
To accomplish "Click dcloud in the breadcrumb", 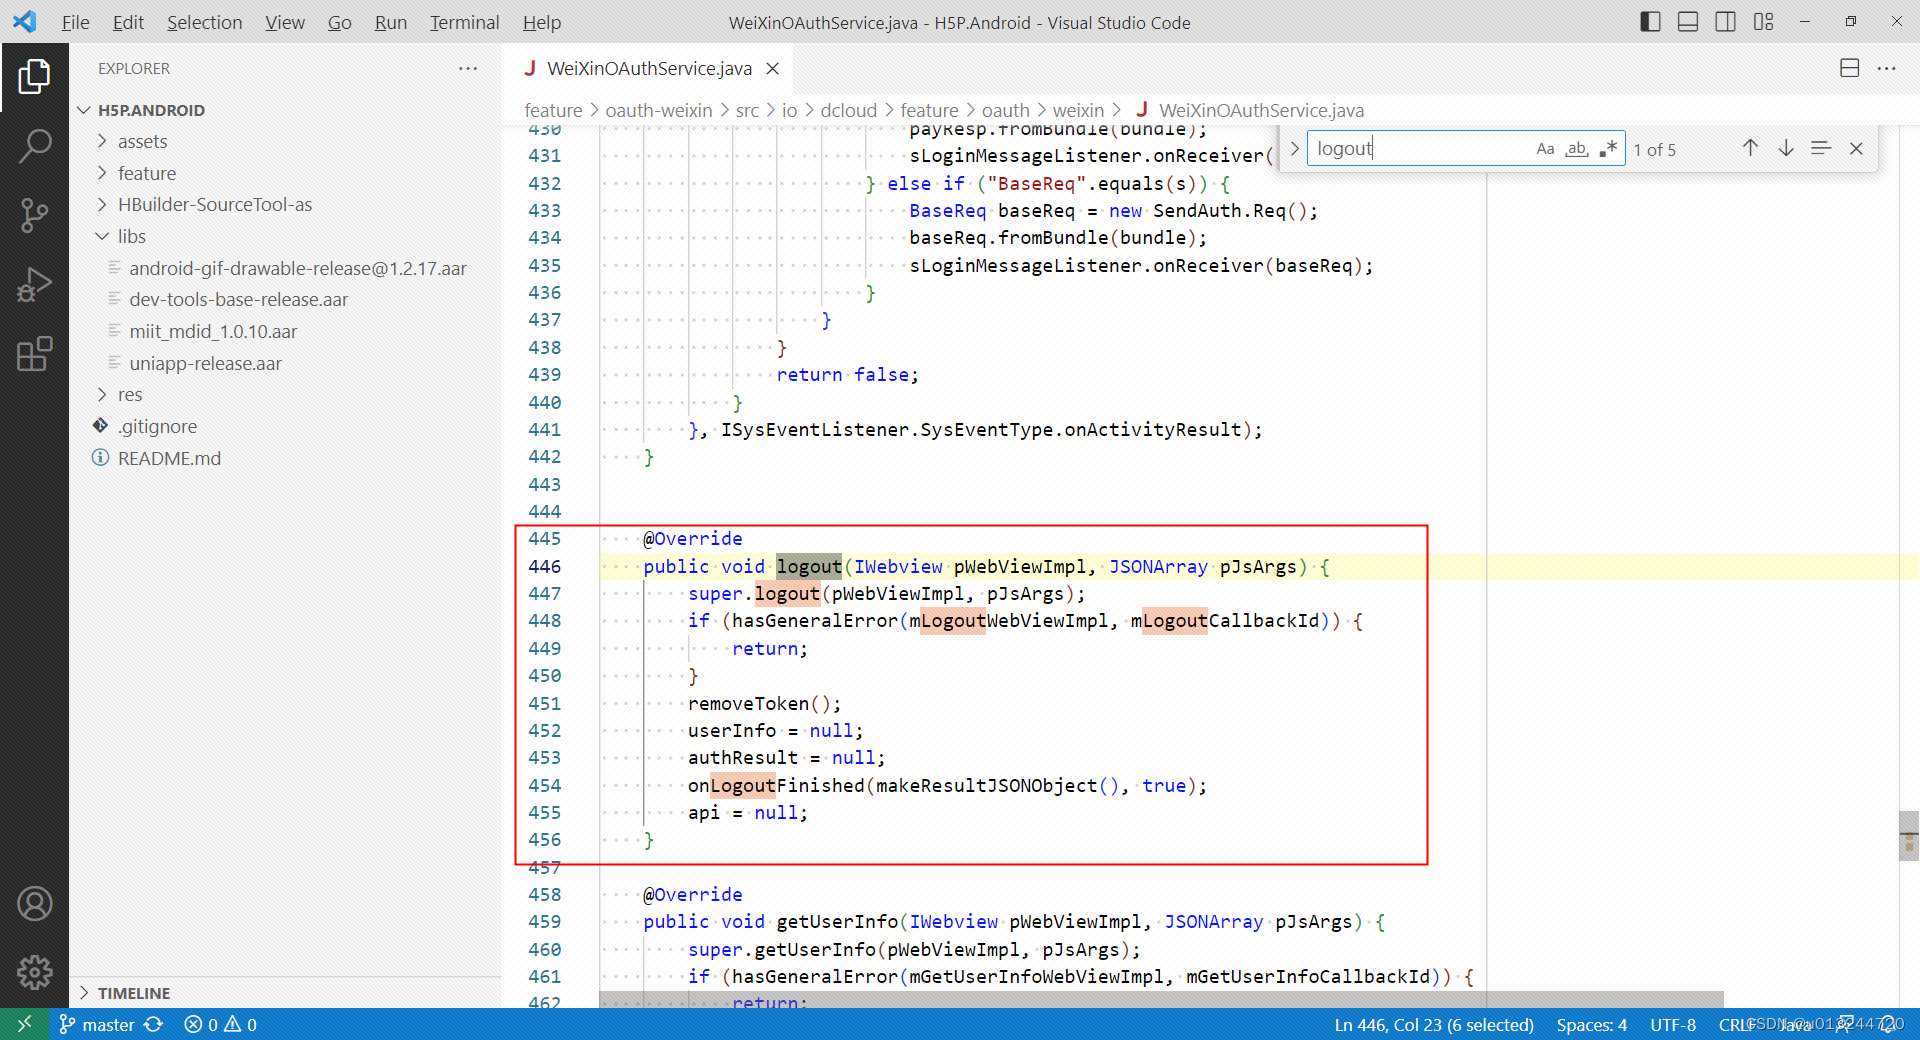I will (x=848, y=110).
